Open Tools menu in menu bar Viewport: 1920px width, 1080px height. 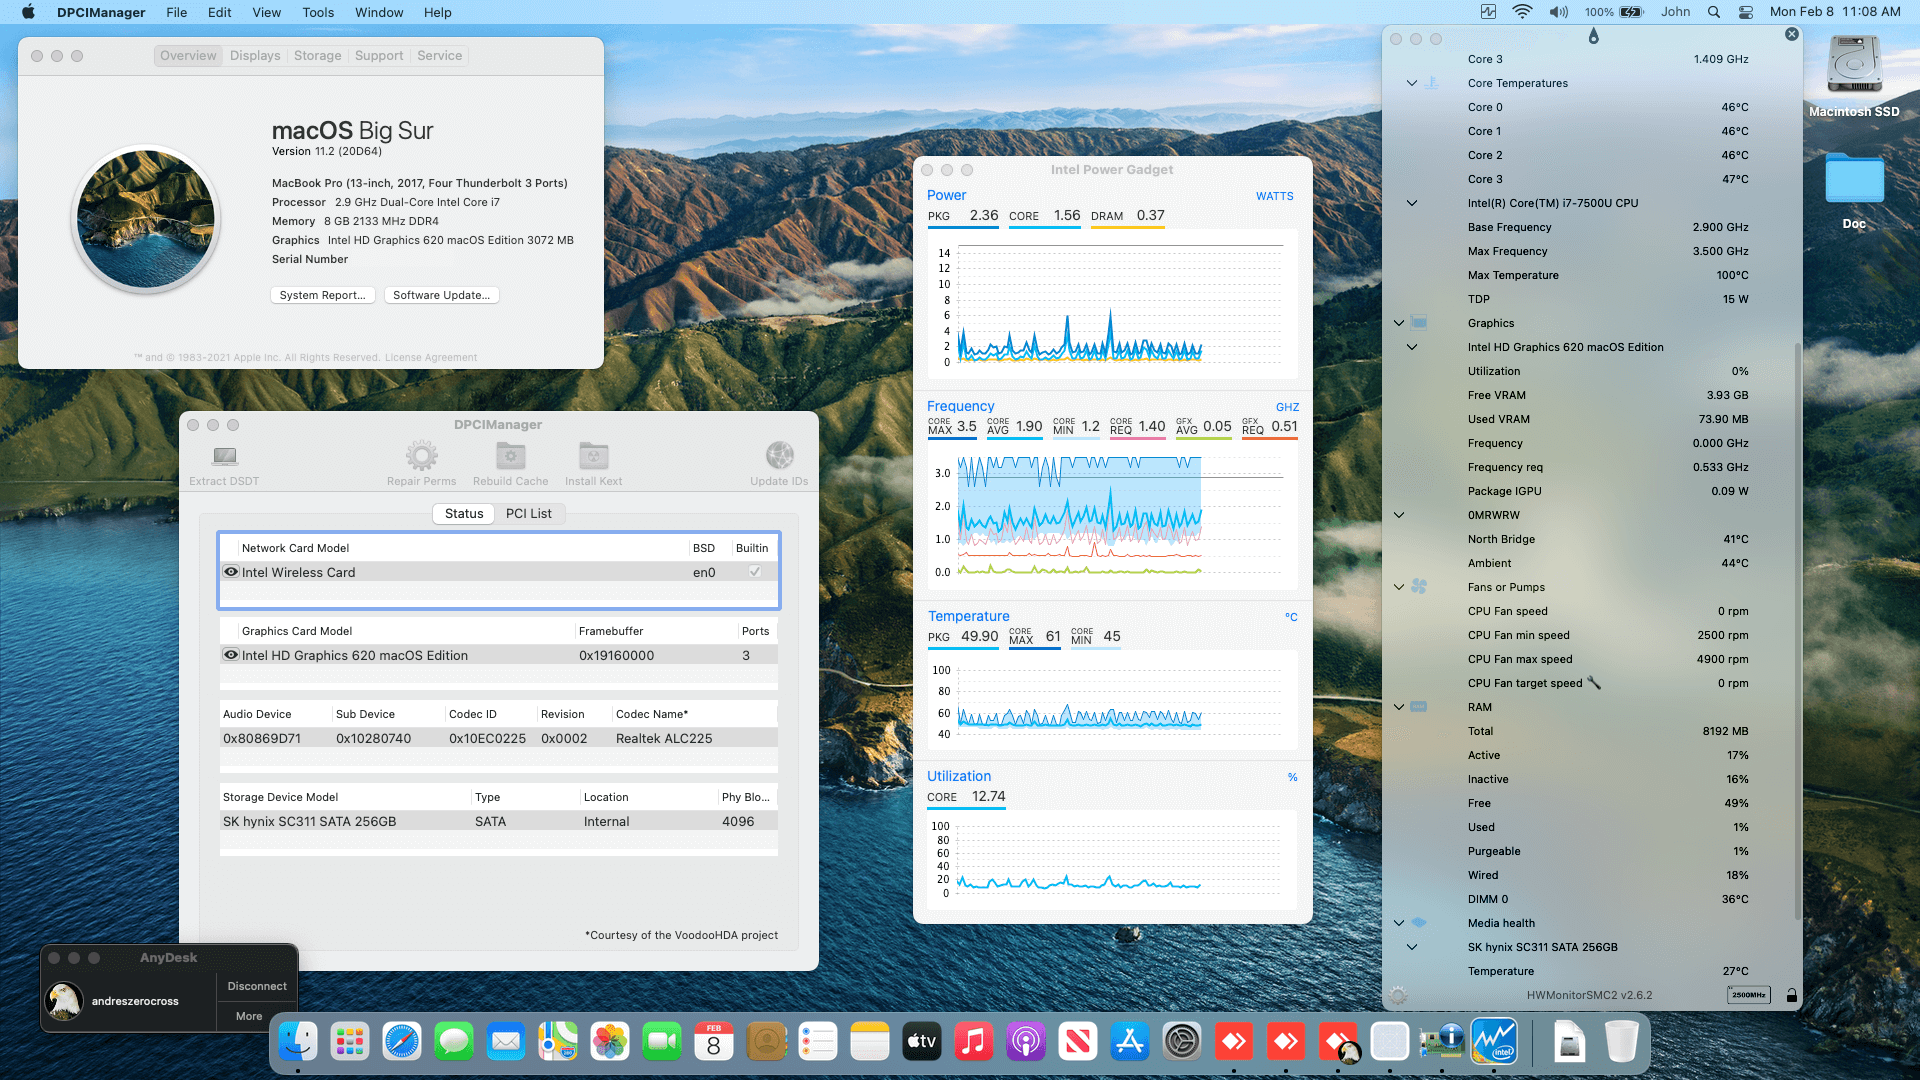click(x=318, y=12)
